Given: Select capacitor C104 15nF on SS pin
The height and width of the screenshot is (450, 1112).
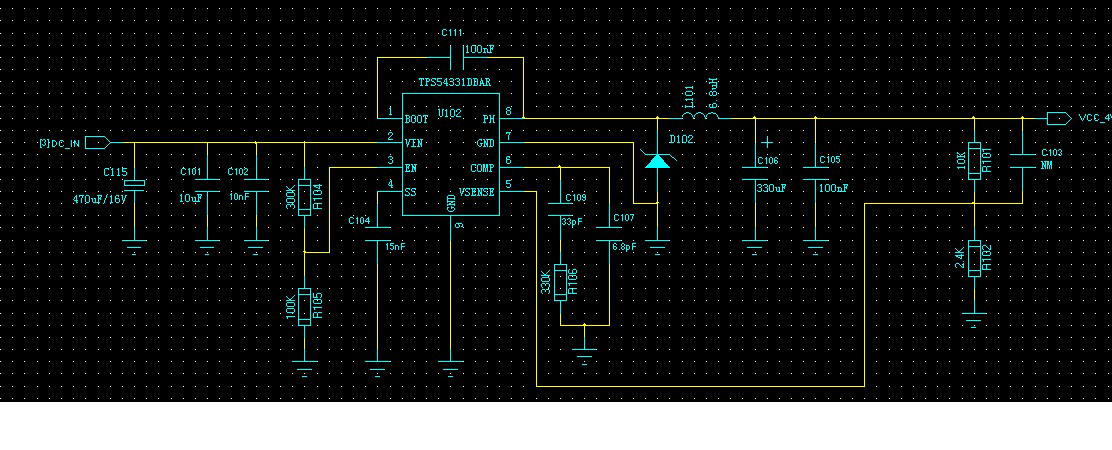Looking at the screenshot, I should pos(377,233).
